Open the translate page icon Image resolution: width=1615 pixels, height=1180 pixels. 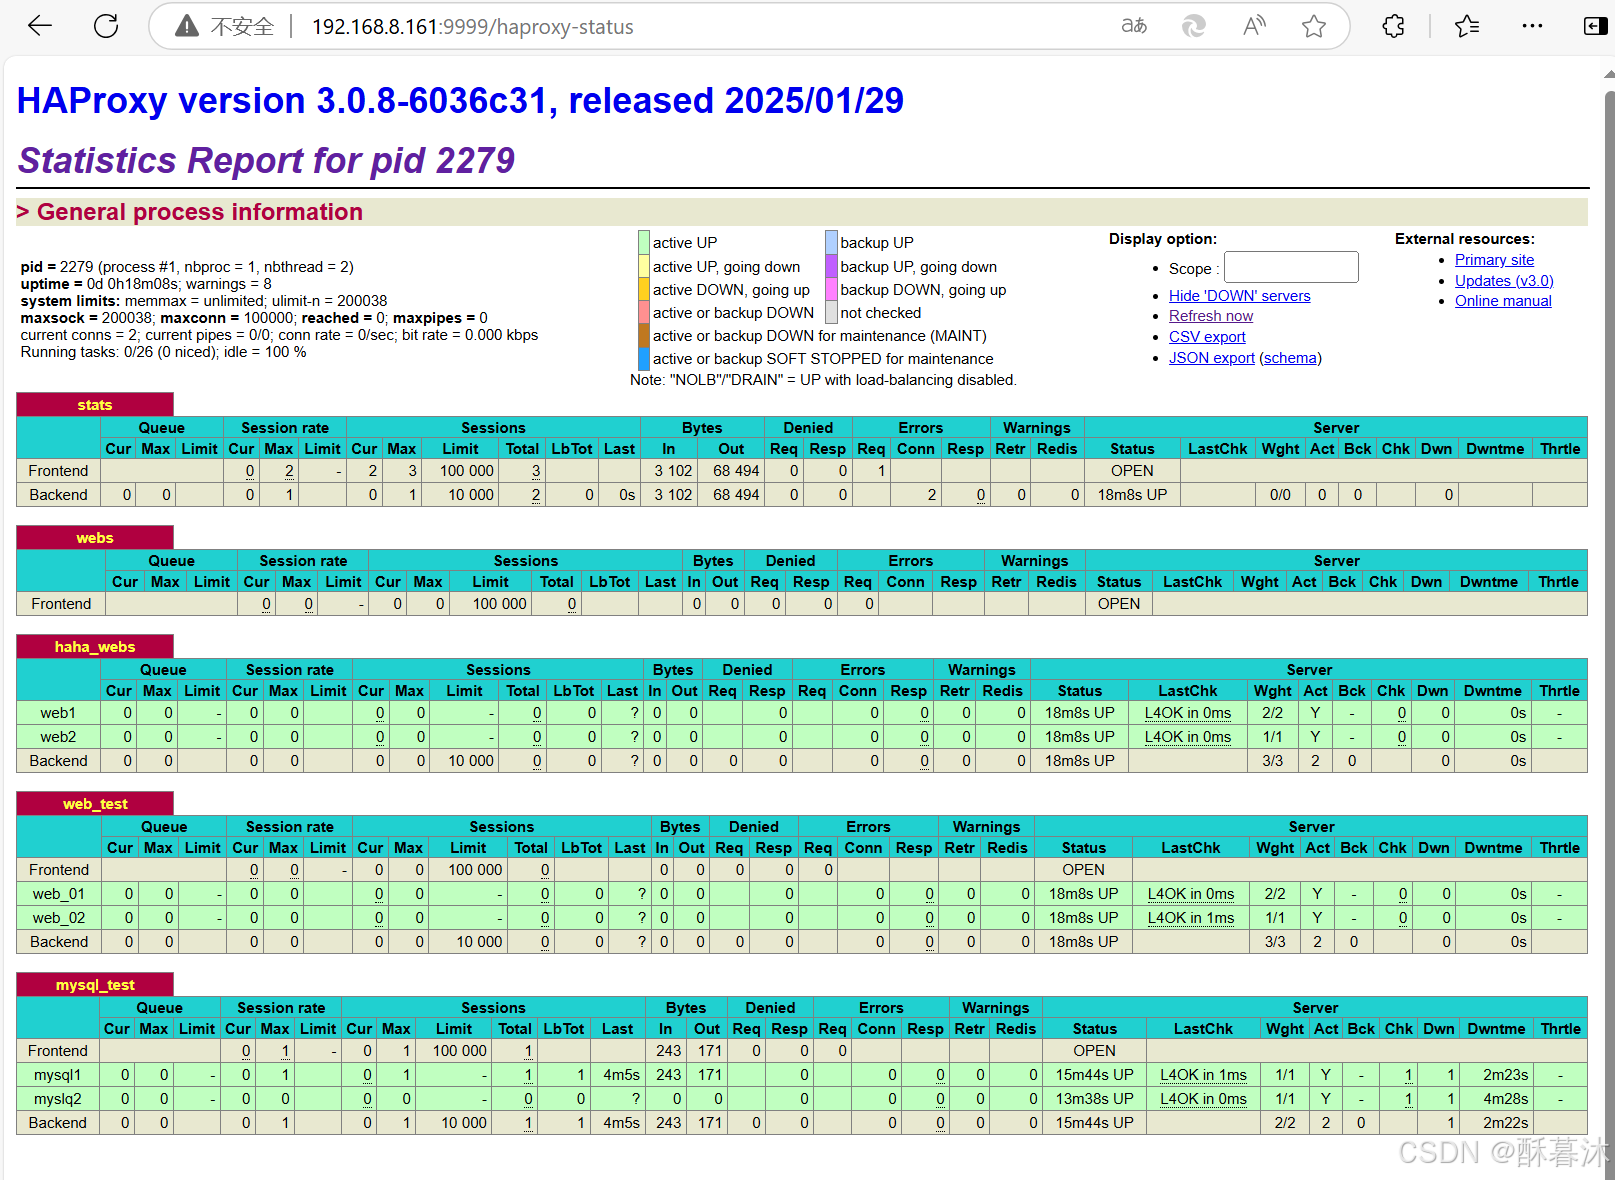1134,27
